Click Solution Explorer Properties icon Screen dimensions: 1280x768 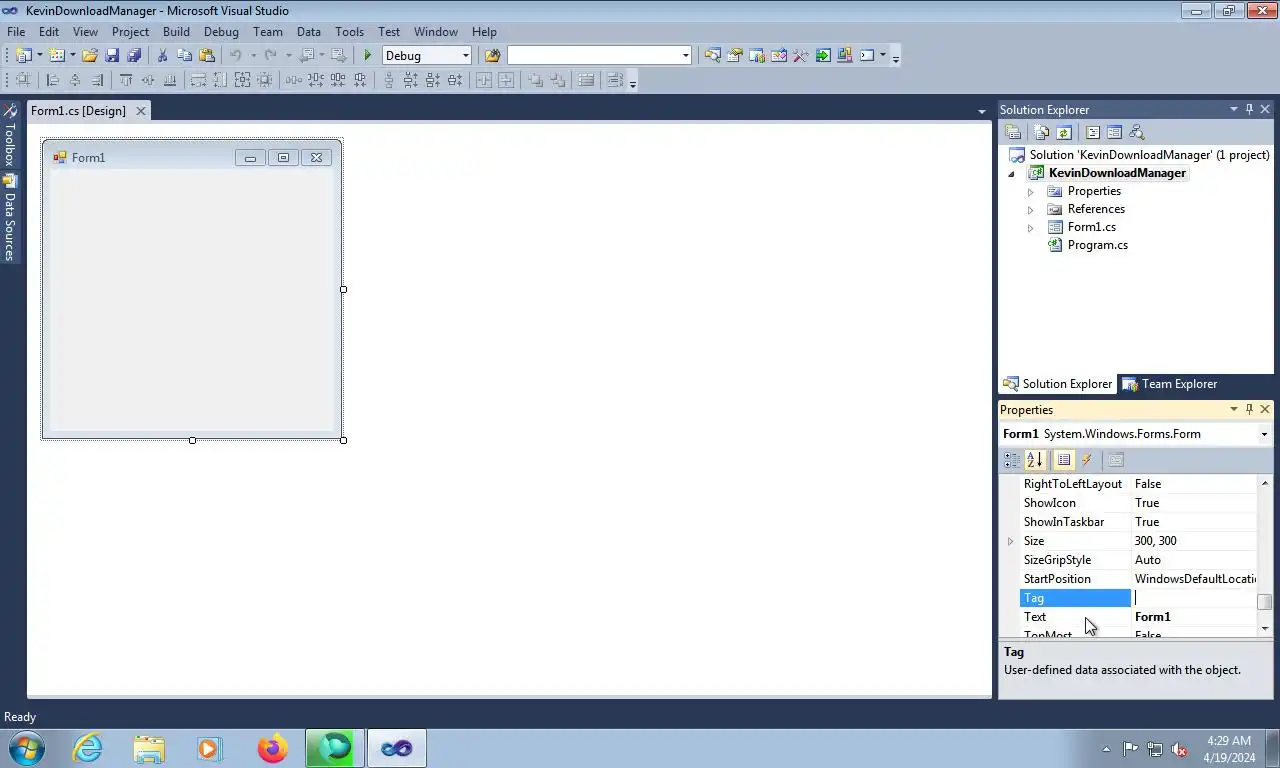click(x=1013, y=132)
